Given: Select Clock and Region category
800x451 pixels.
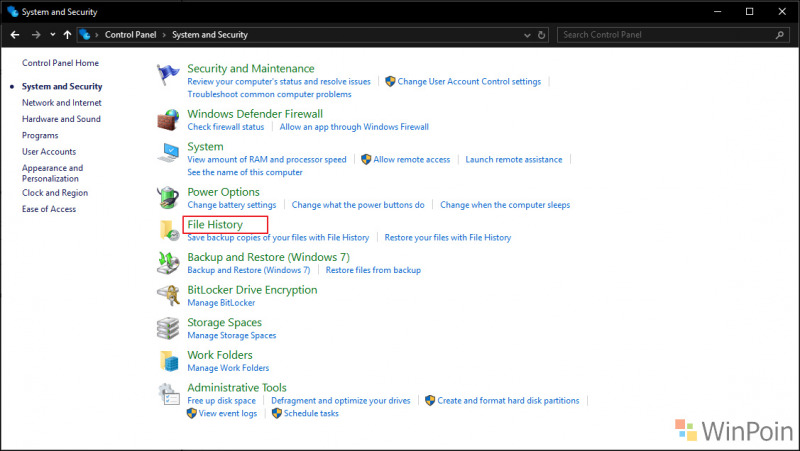Looking at the screenshot, I should pyautogui.click(x=55, y=193).
